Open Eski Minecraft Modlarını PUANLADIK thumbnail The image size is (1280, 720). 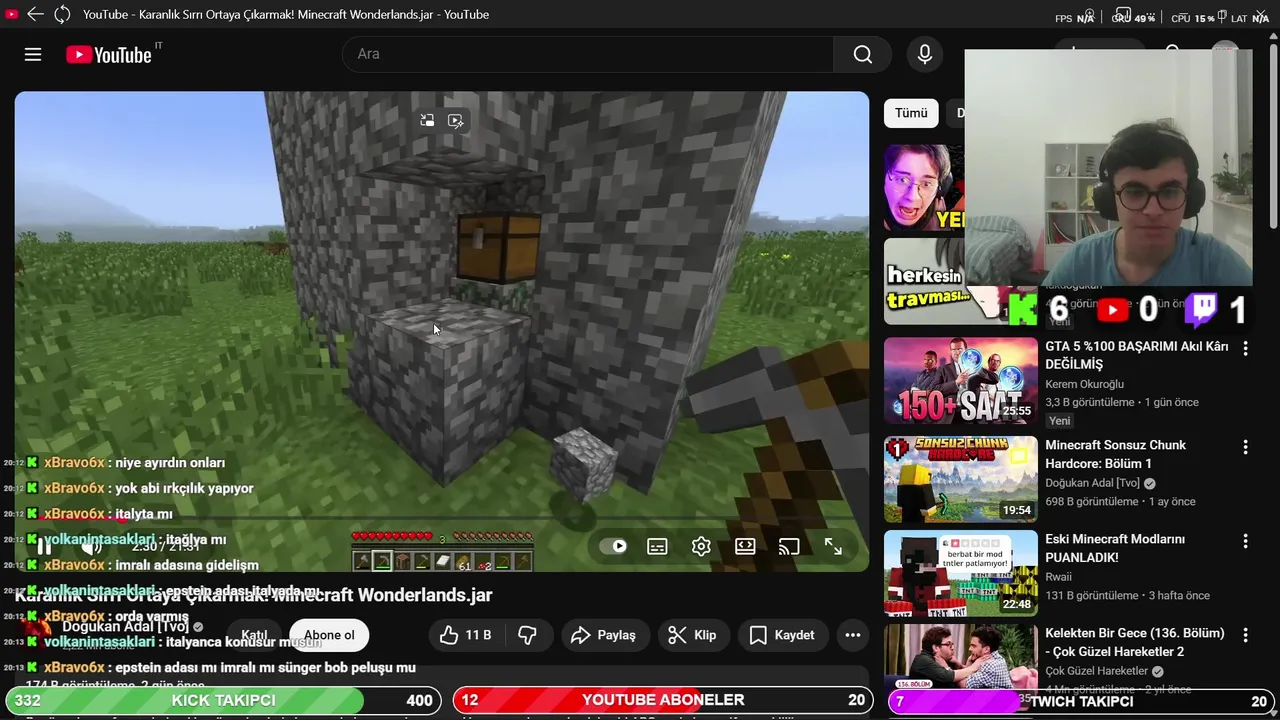961,574
